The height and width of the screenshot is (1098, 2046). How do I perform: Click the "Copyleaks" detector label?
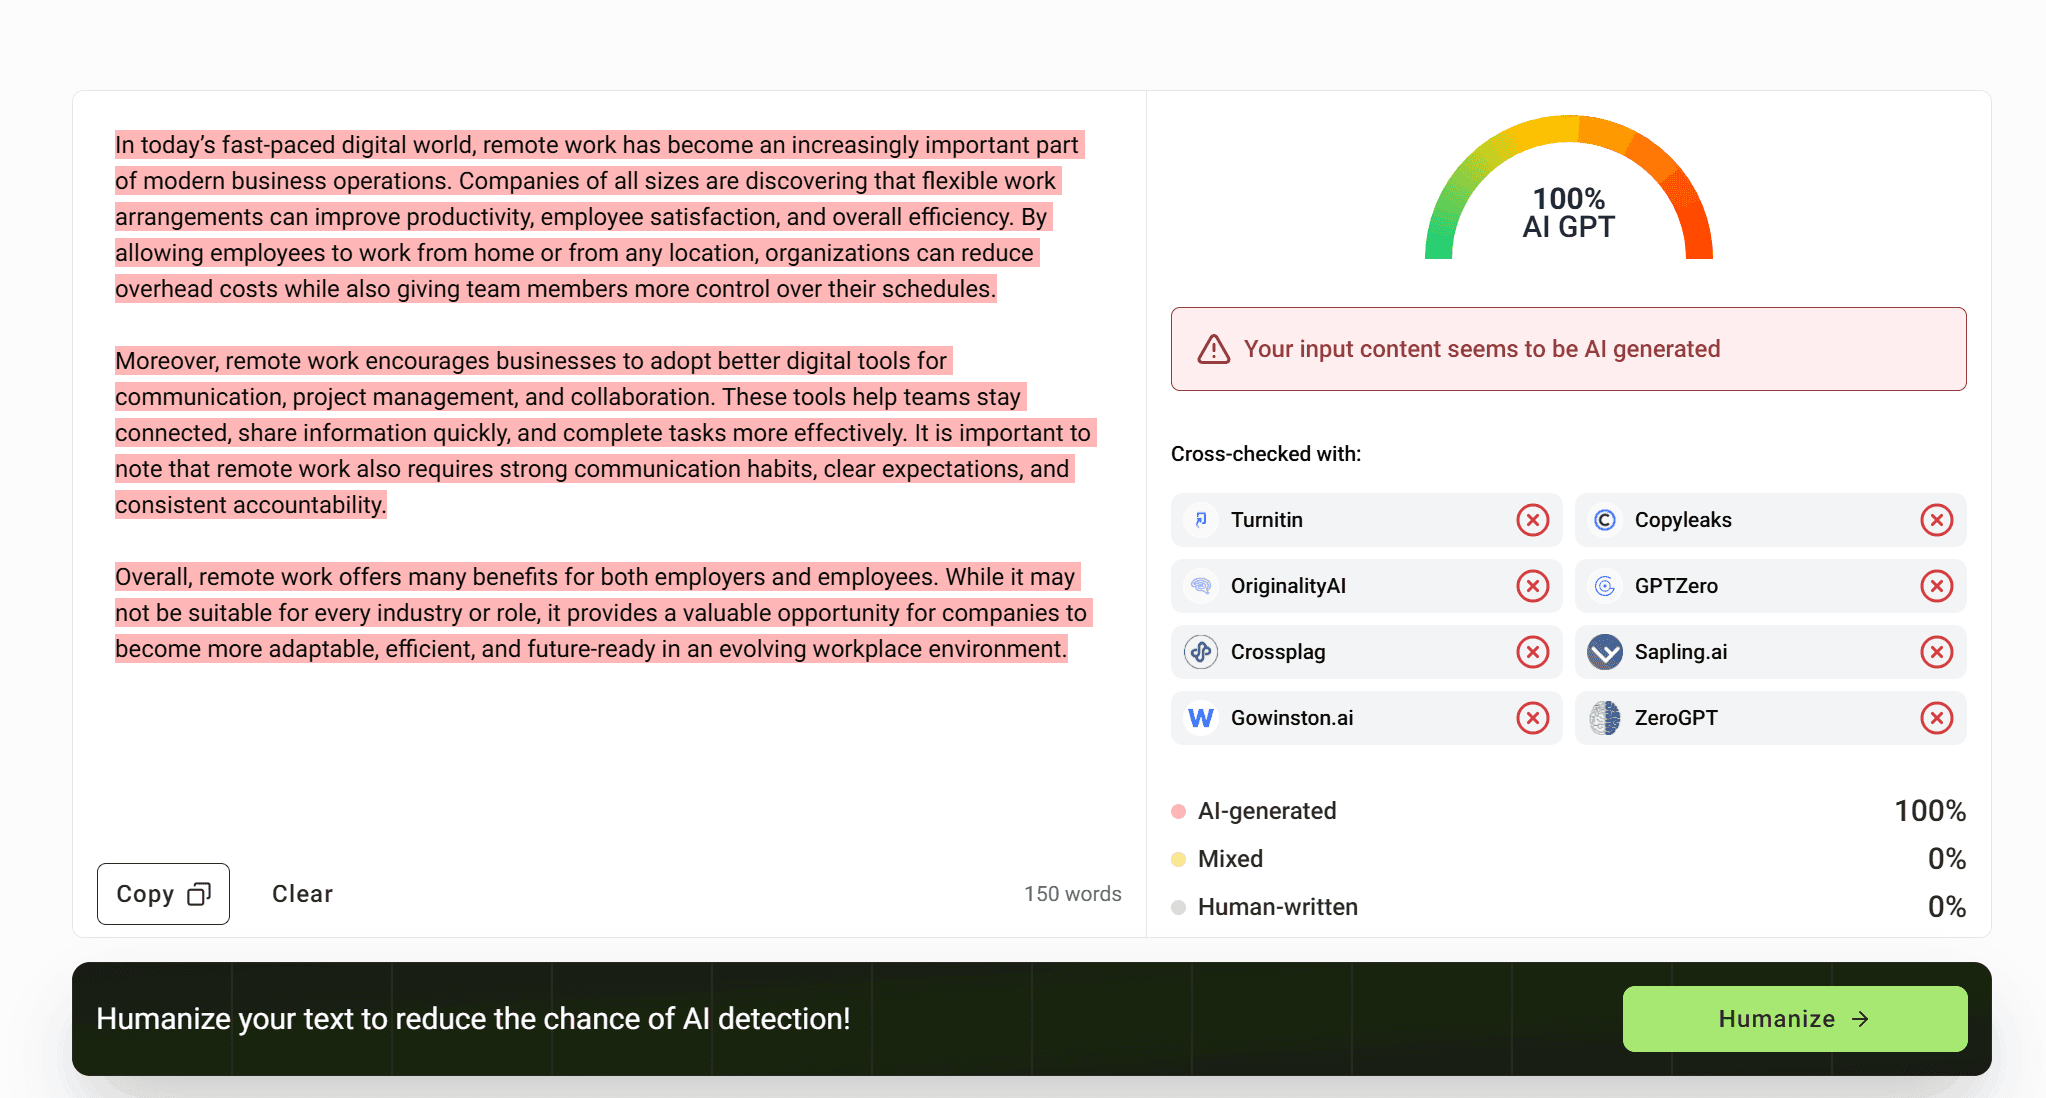tap(1683, 520)
